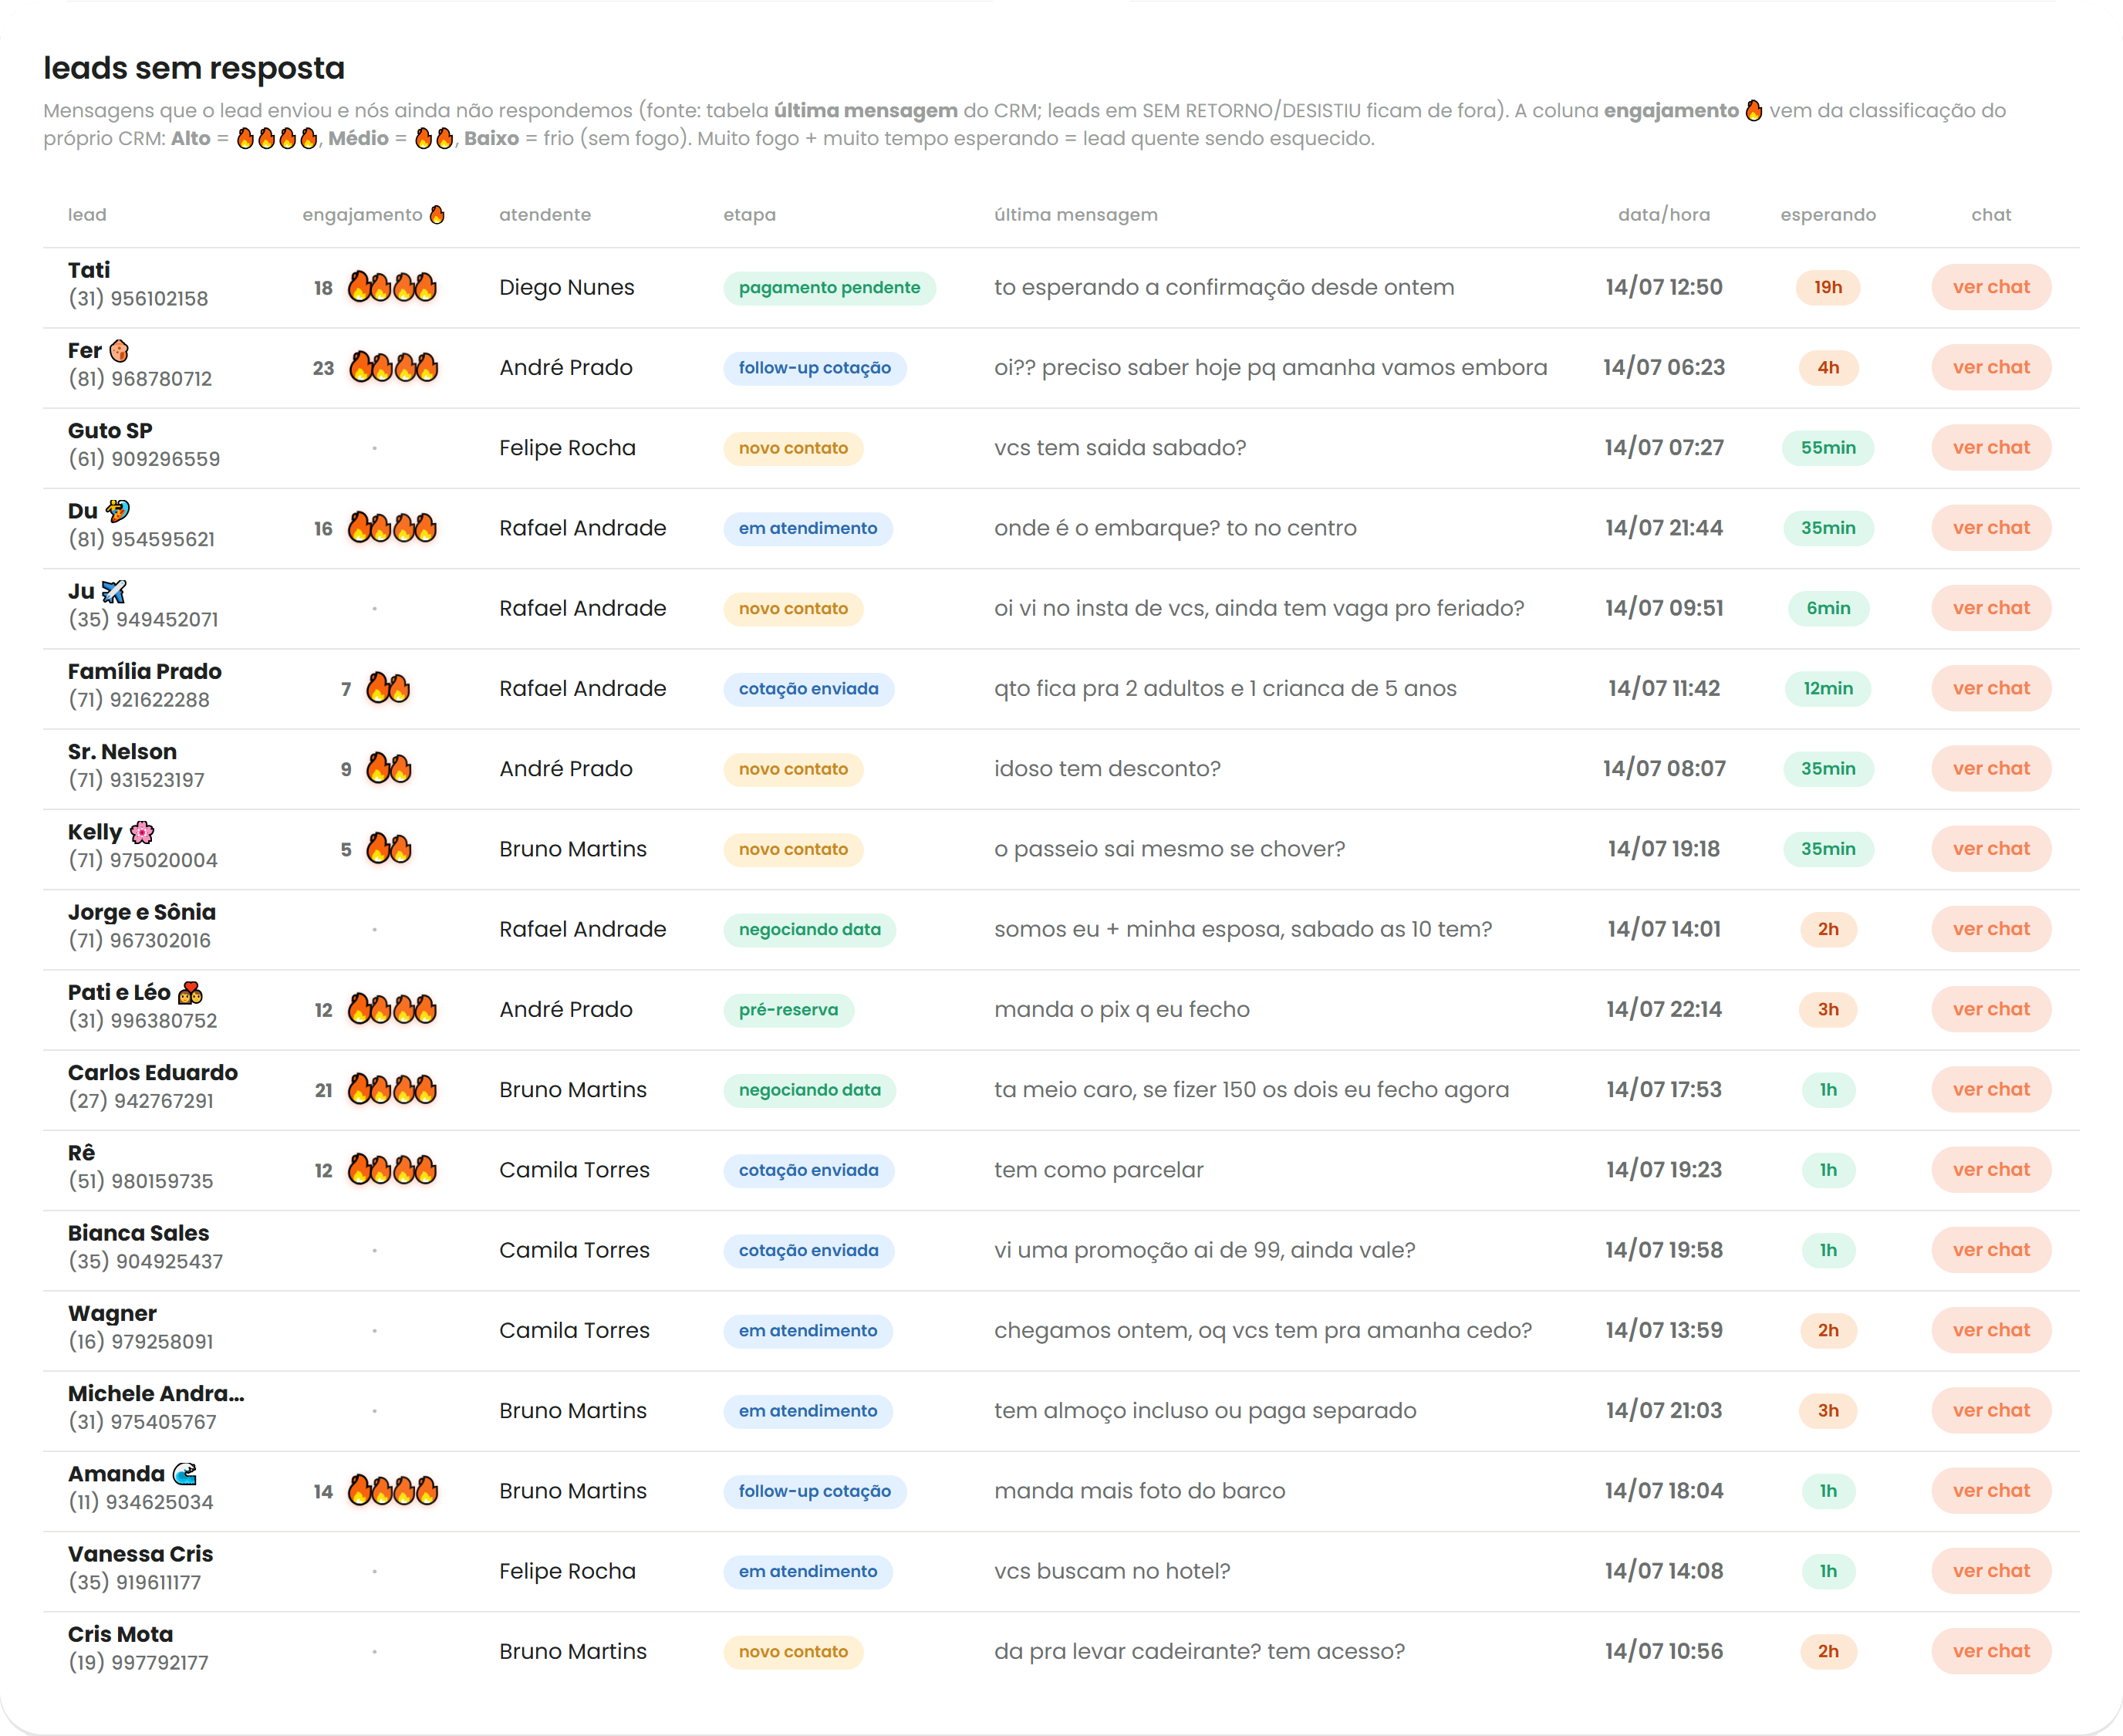The height and width of the screenshot is (1736, 2123).
Task: Click Carlos Eduardo's four-flame engagement icon
Action: tap(392, 1089)
